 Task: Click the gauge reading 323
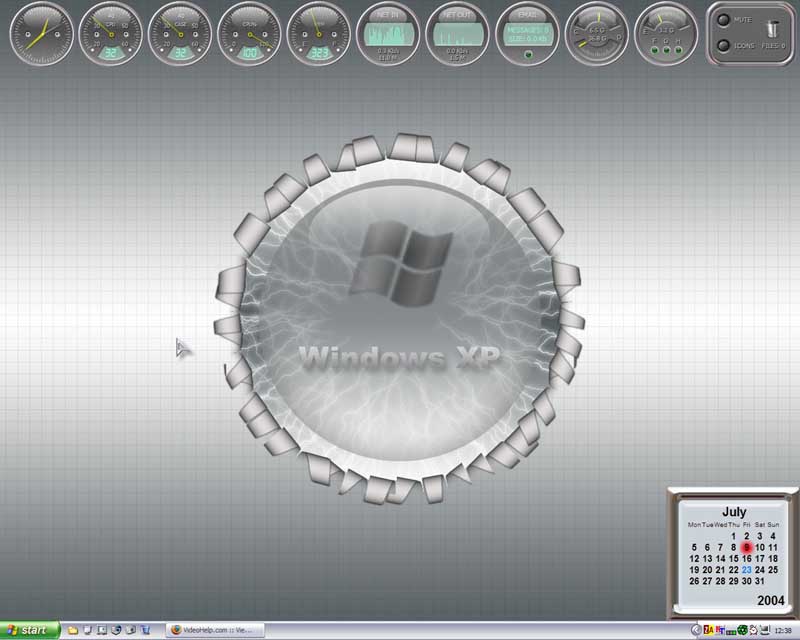(x=319, y=34)
